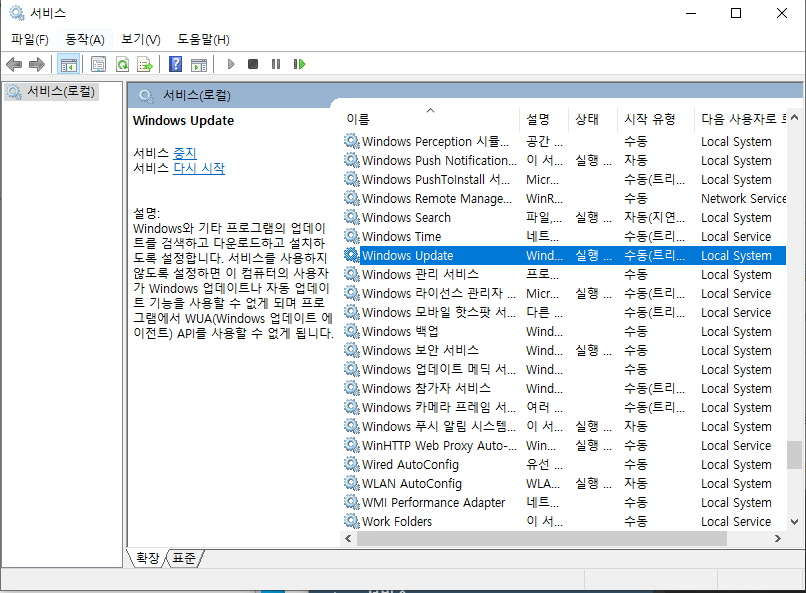Click the horizontal scrollbar right arrow

(778, 539)
